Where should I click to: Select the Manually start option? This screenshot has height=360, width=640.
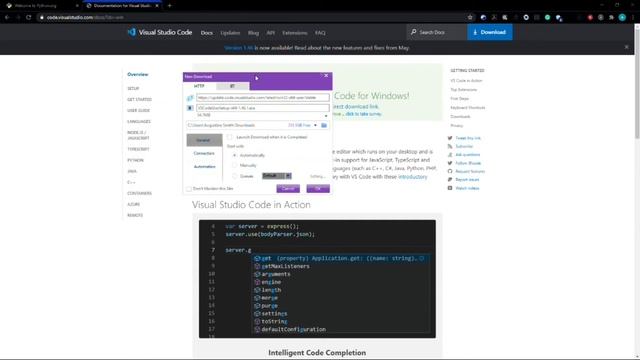pos(234,165)
